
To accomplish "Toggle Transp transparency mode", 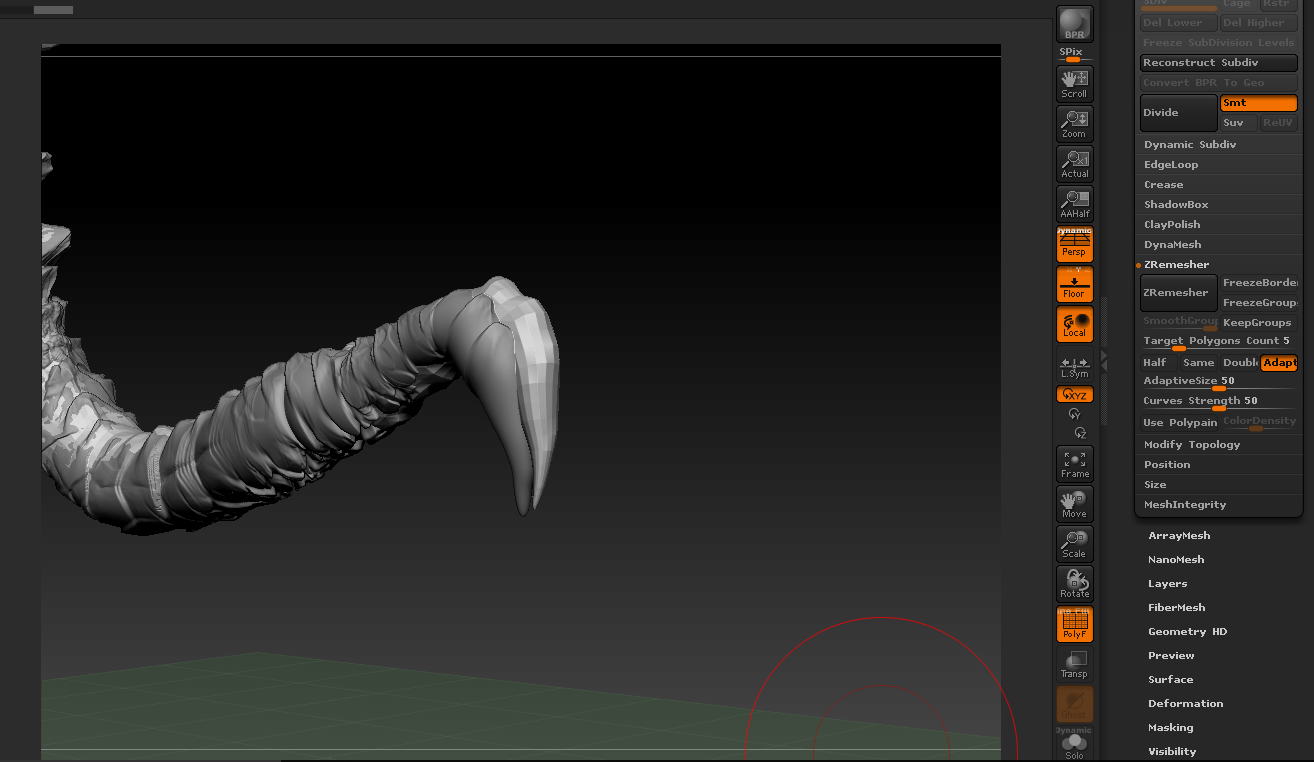I will tap(1075, 664).
